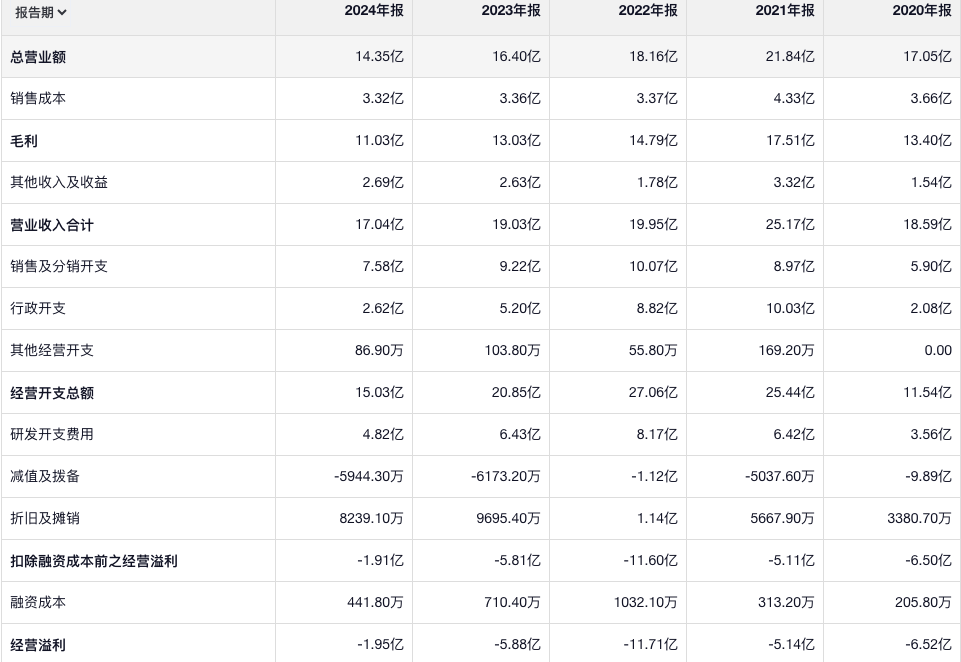Click the 营业收入合计 row label

[x=52, y=225]
